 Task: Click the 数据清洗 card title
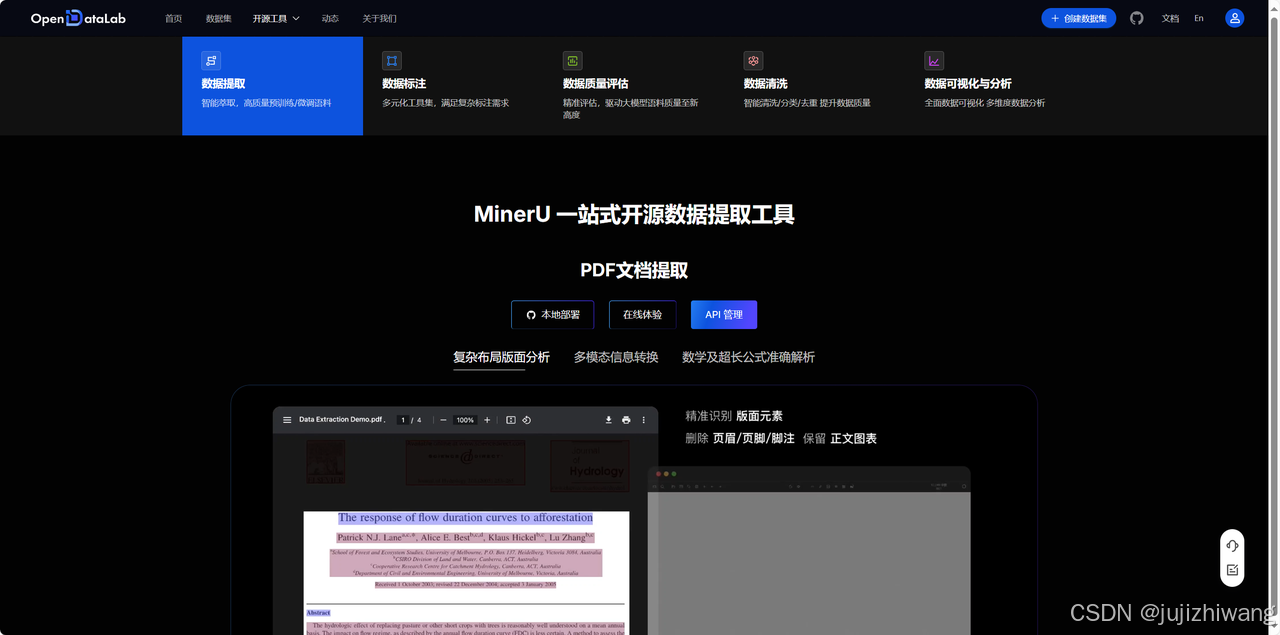tap(766, 84)
